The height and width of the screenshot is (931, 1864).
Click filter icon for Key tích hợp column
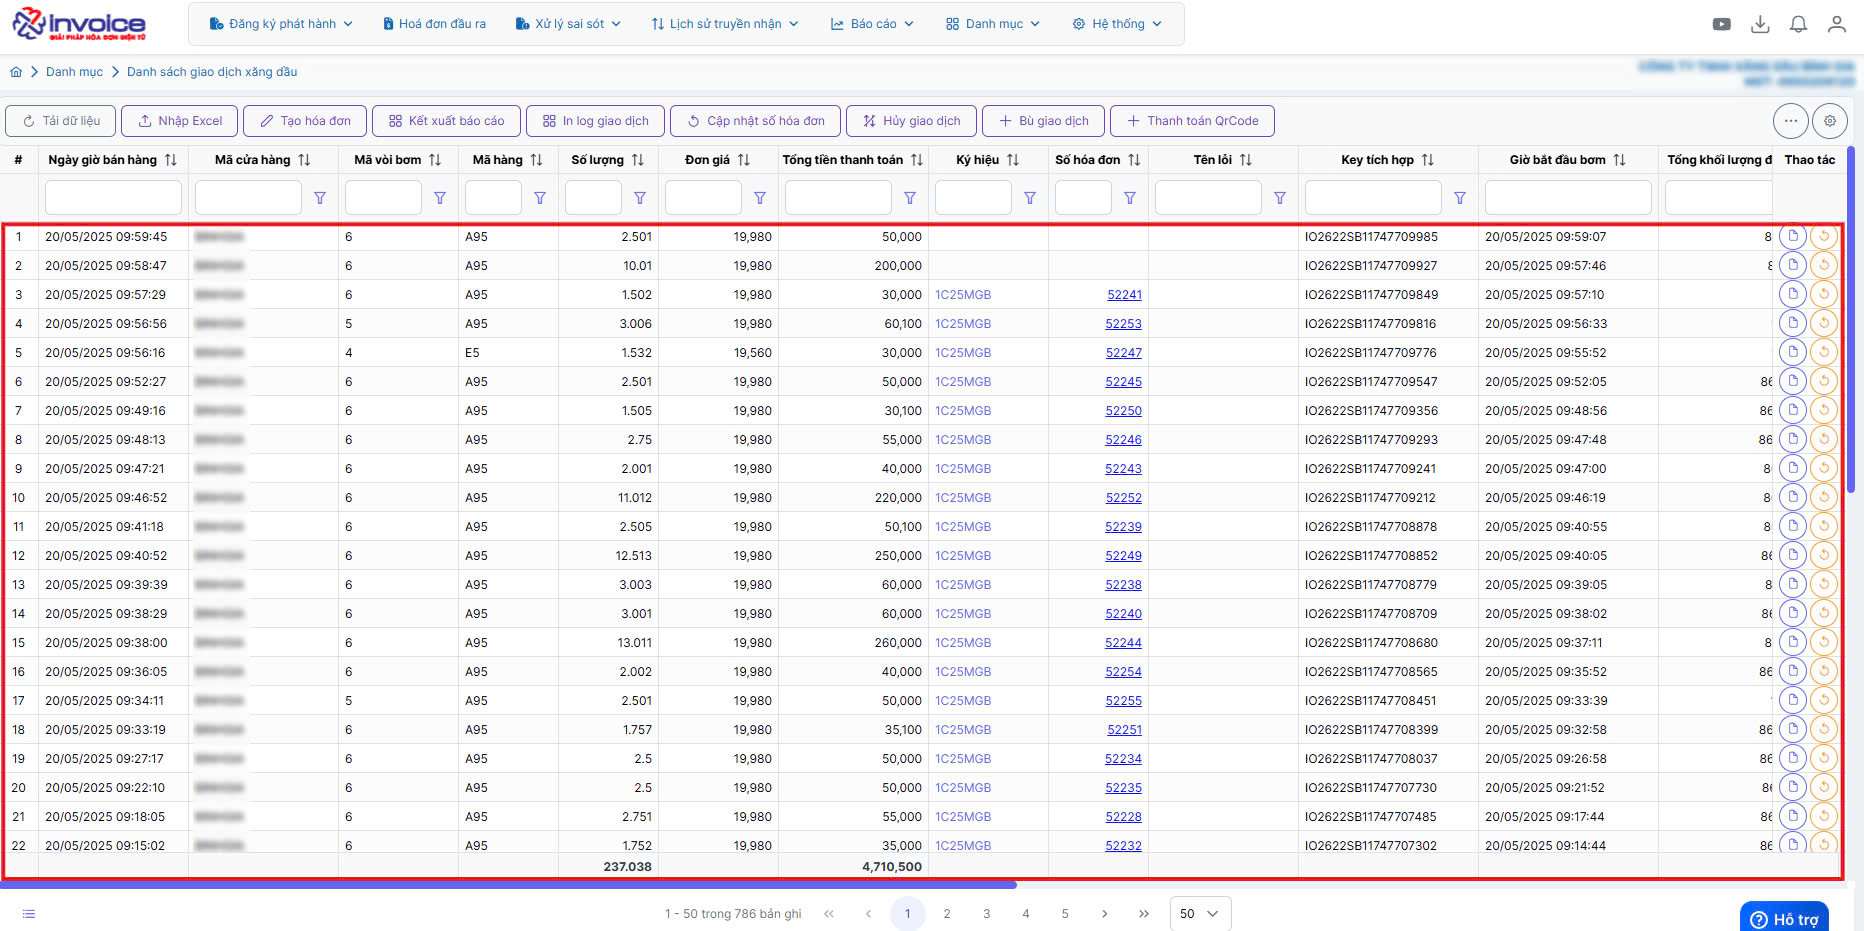click(x=1460, y=198)
